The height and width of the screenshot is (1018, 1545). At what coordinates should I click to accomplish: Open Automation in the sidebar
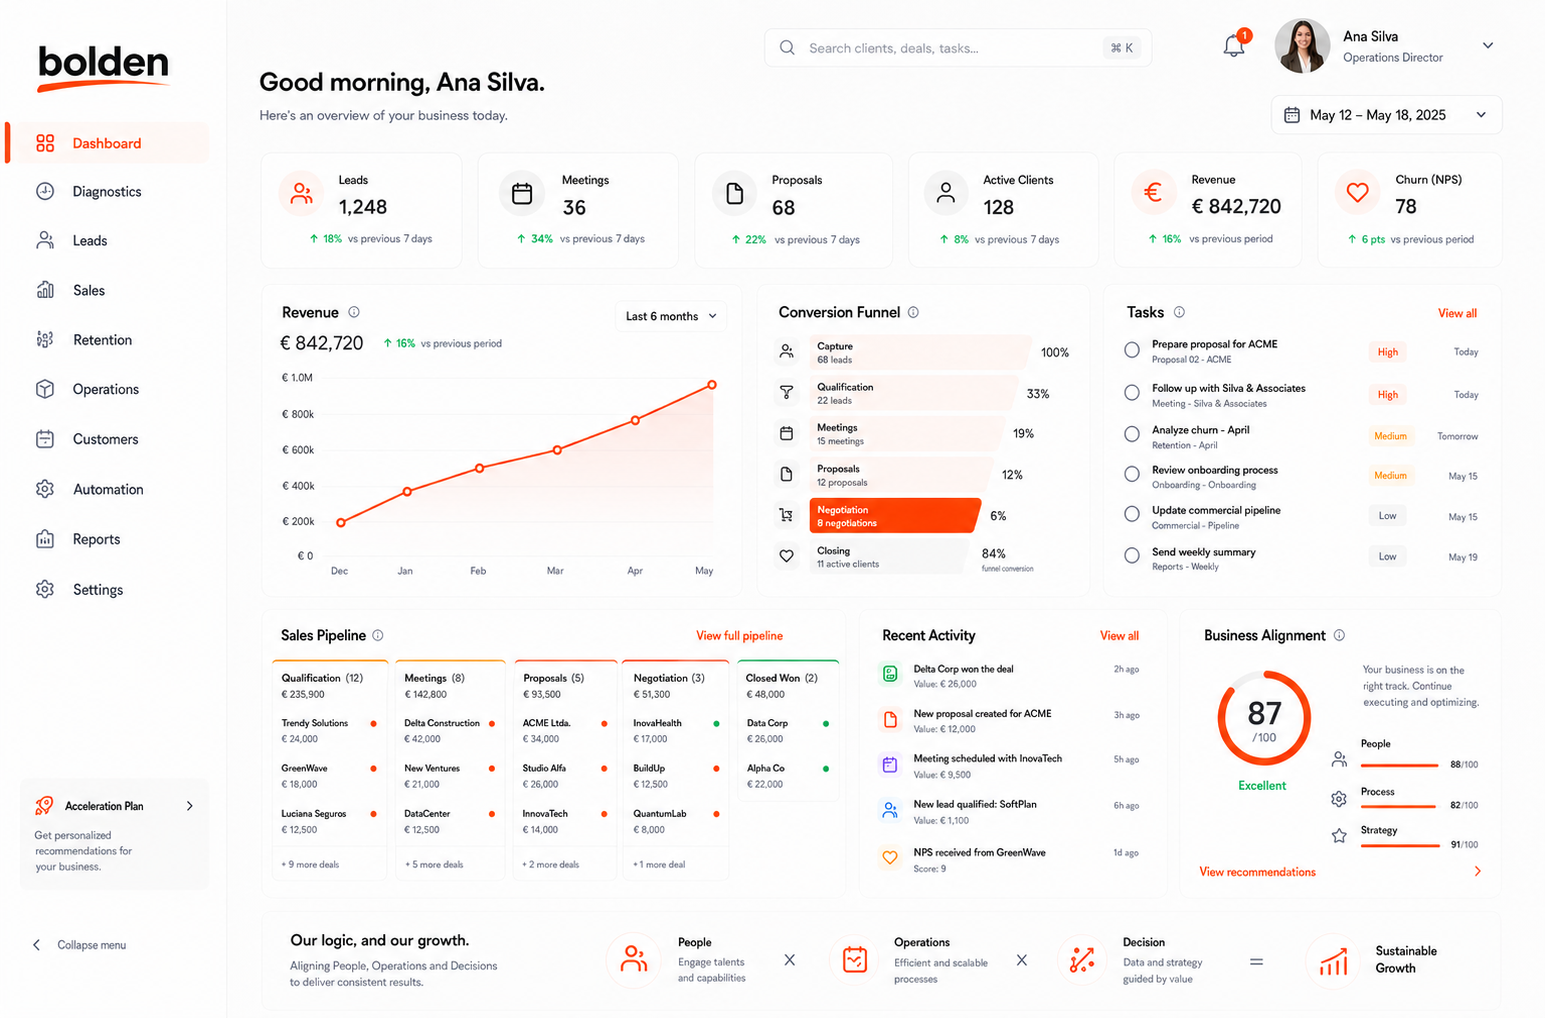107,490
